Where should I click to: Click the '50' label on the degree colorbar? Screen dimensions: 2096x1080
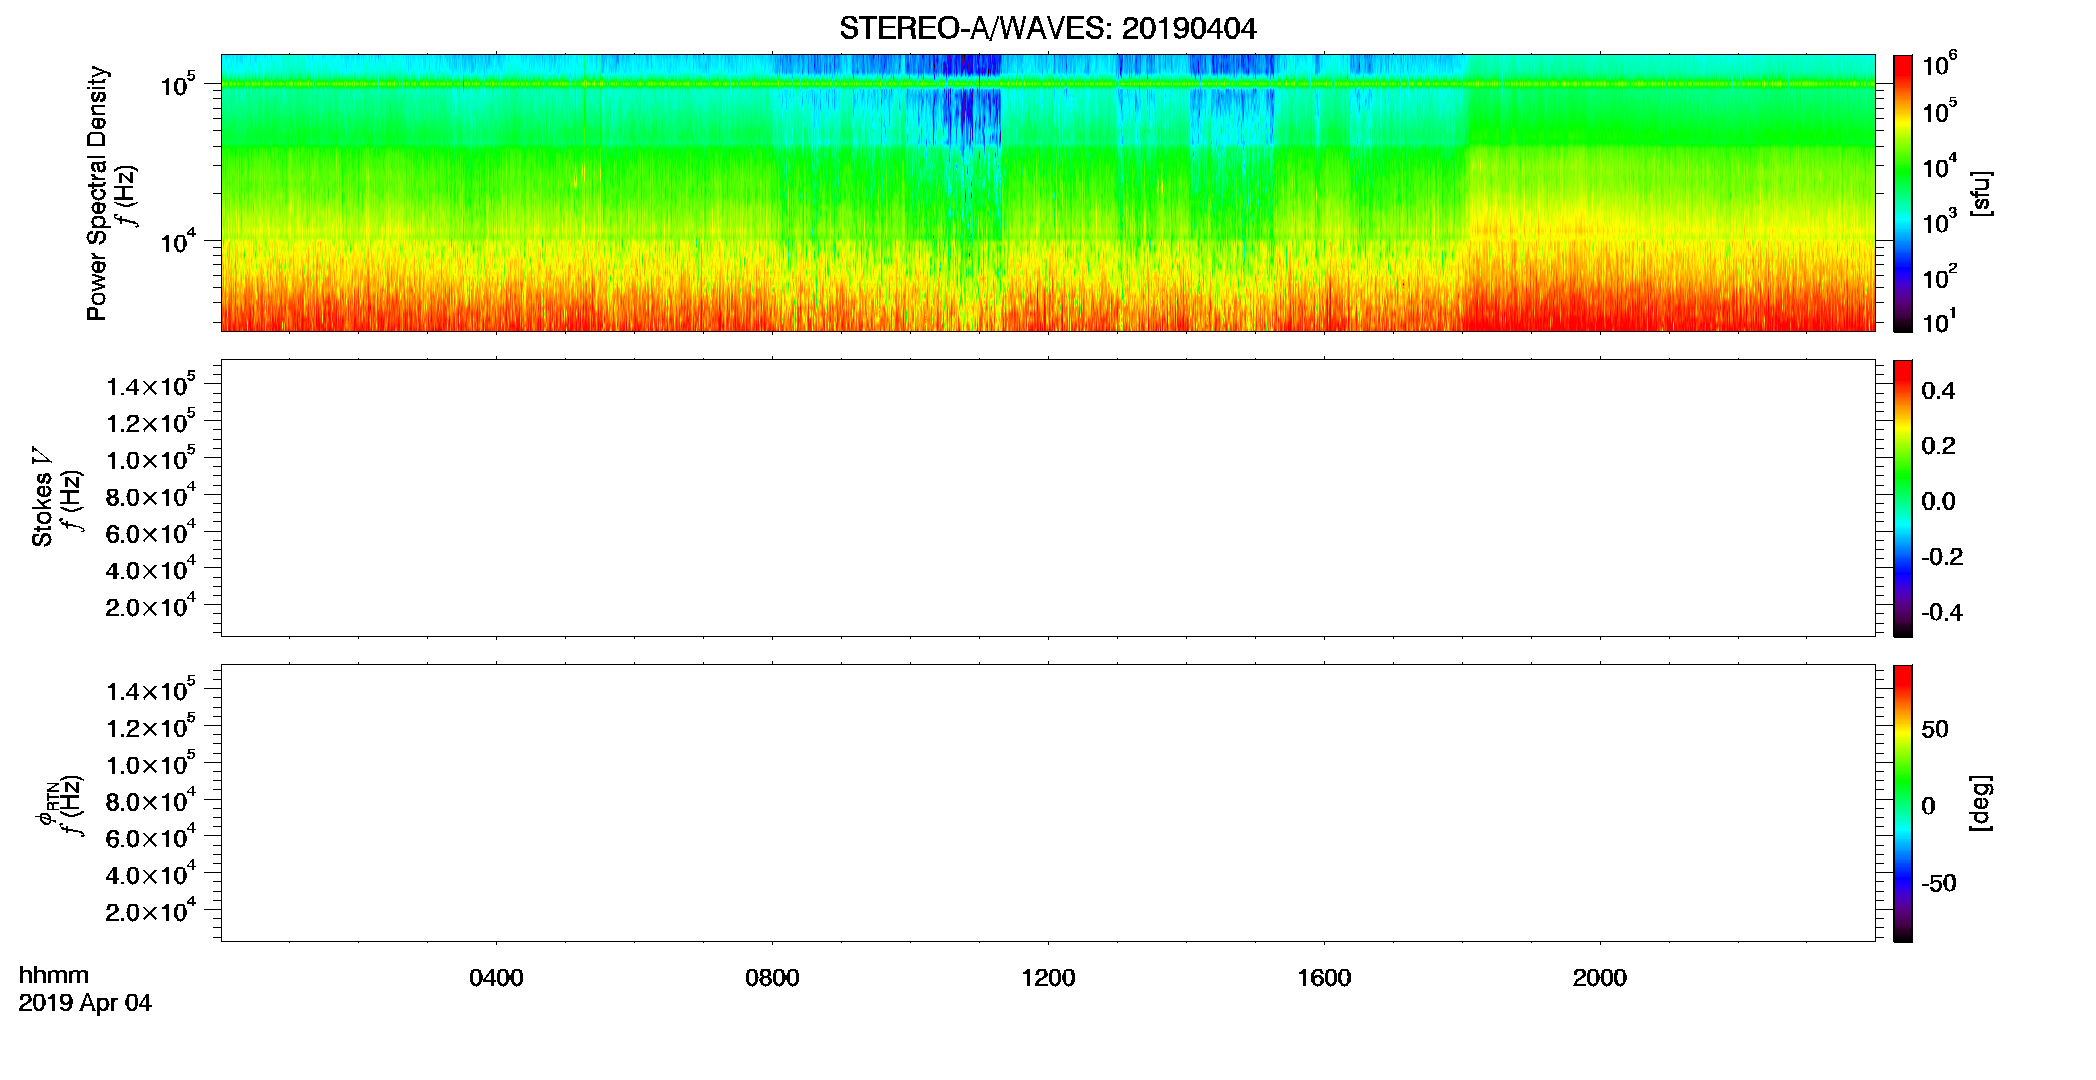[x=1935, y=729]
